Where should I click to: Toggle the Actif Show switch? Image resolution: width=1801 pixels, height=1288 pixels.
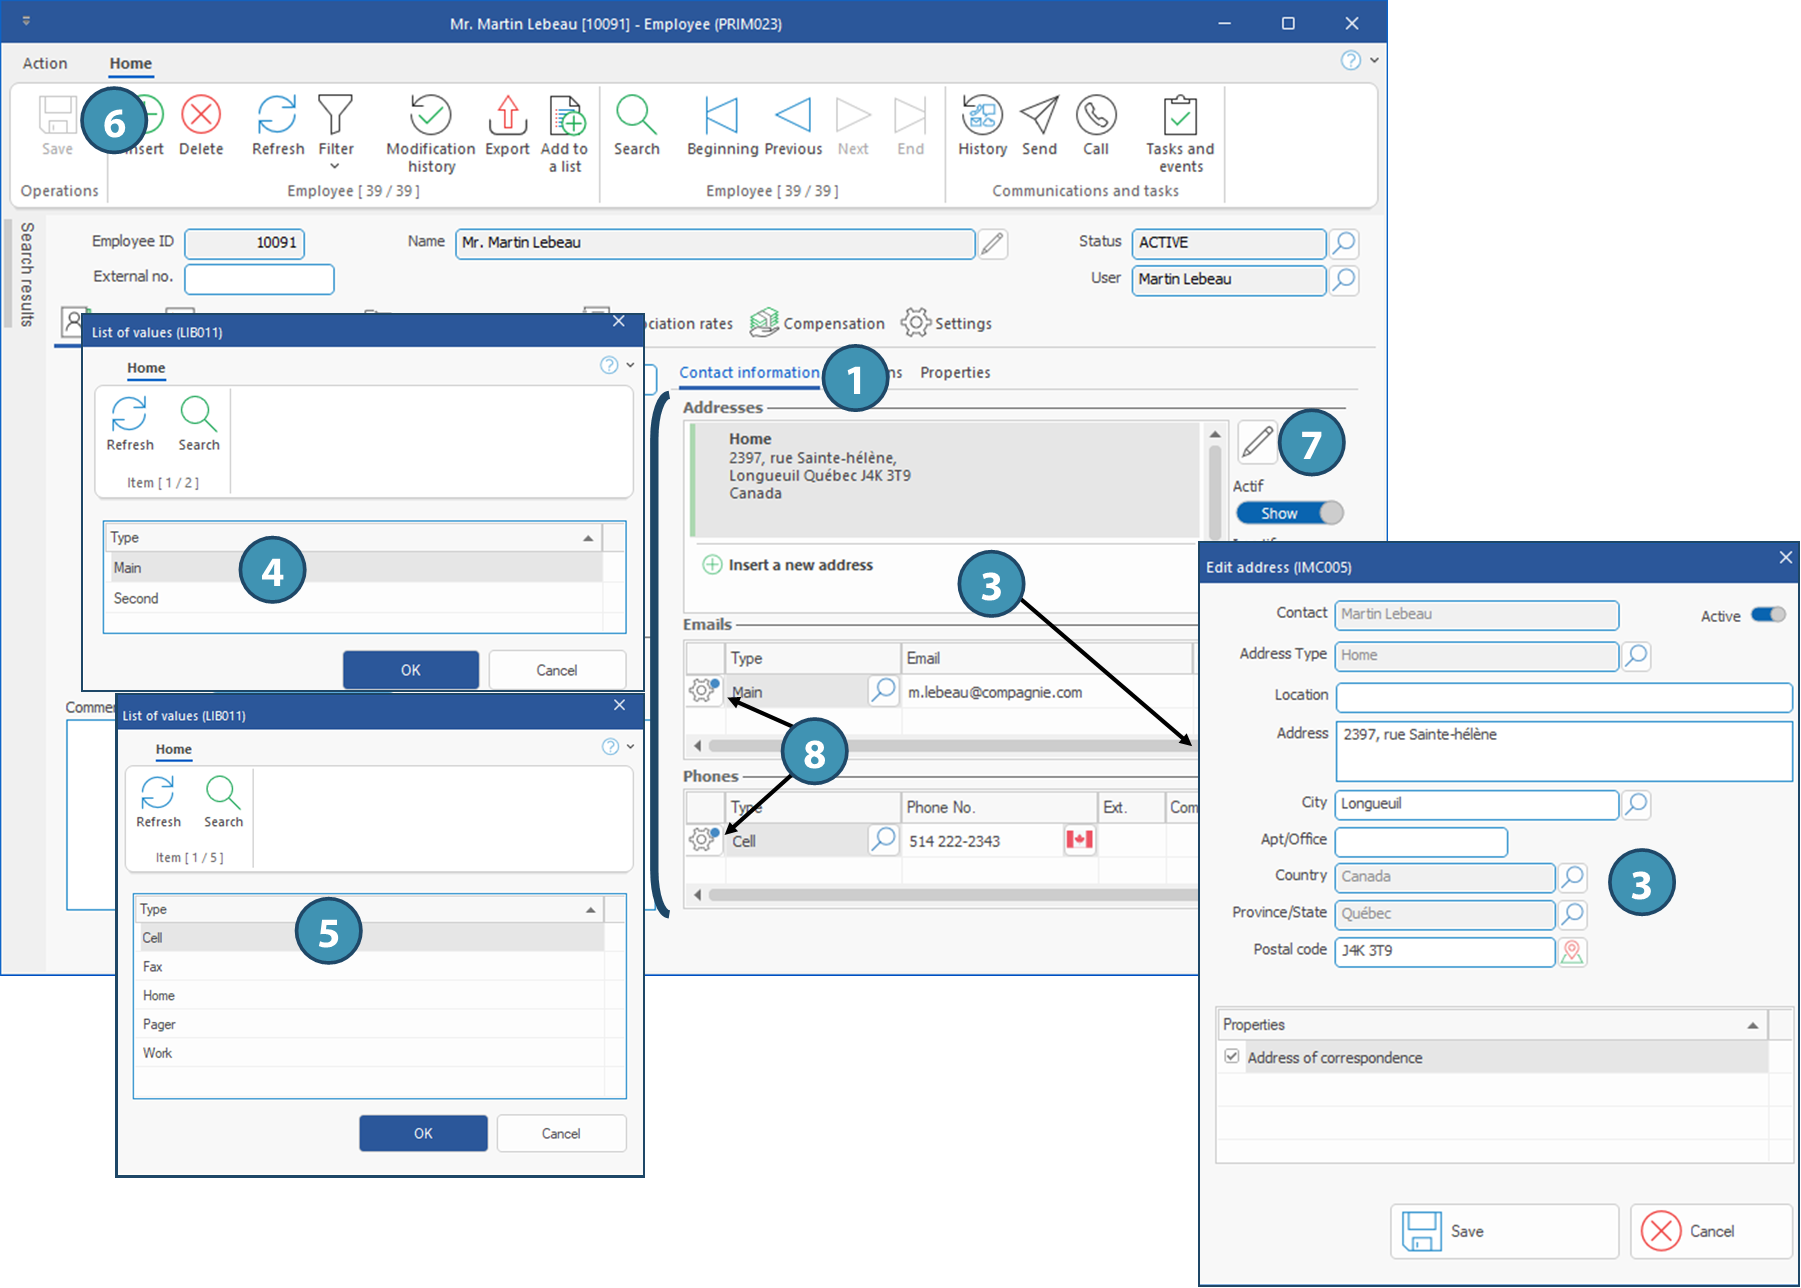coord(1289,513)
